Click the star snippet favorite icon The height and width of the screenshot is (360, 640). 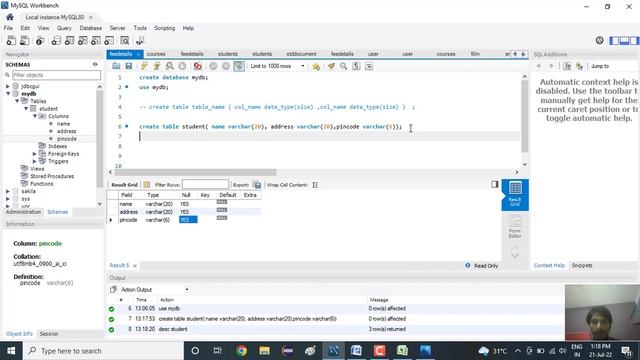coord(316,66)
